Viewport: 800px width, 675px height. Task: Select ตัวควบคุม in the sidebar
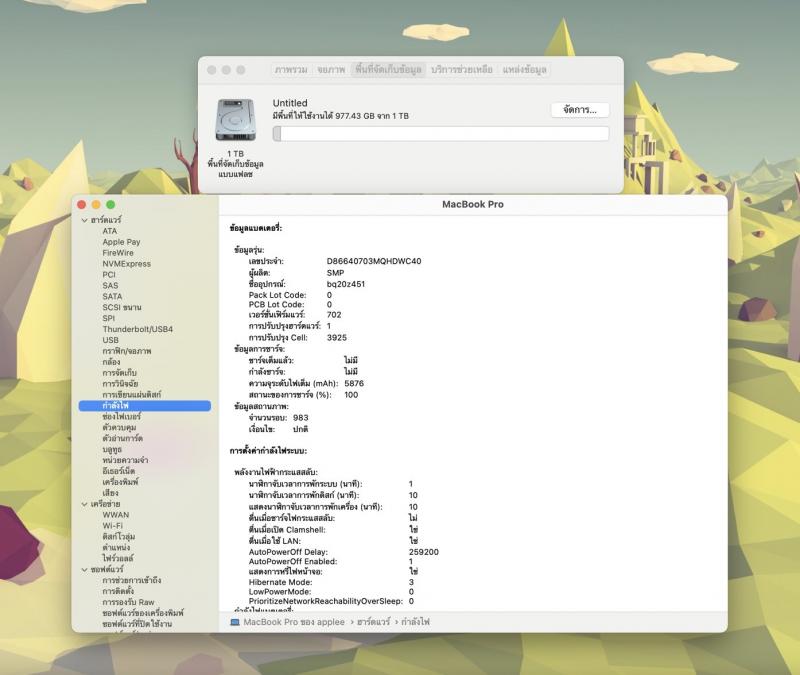point(119,427)
